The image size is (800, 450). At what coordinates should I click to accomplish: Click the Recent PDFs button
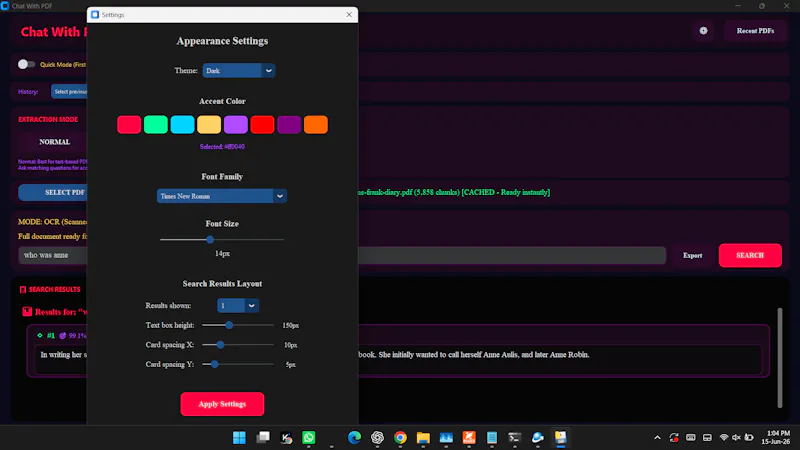[755, 31]
